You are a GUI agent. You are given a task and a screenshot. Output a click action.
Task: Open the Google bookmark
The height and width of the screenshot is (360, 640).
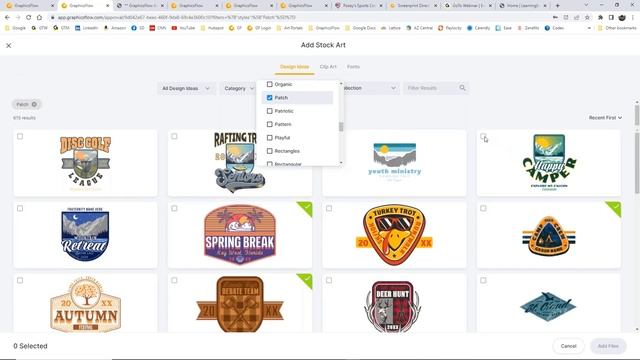pyautogui.click(x=16, y=28)
